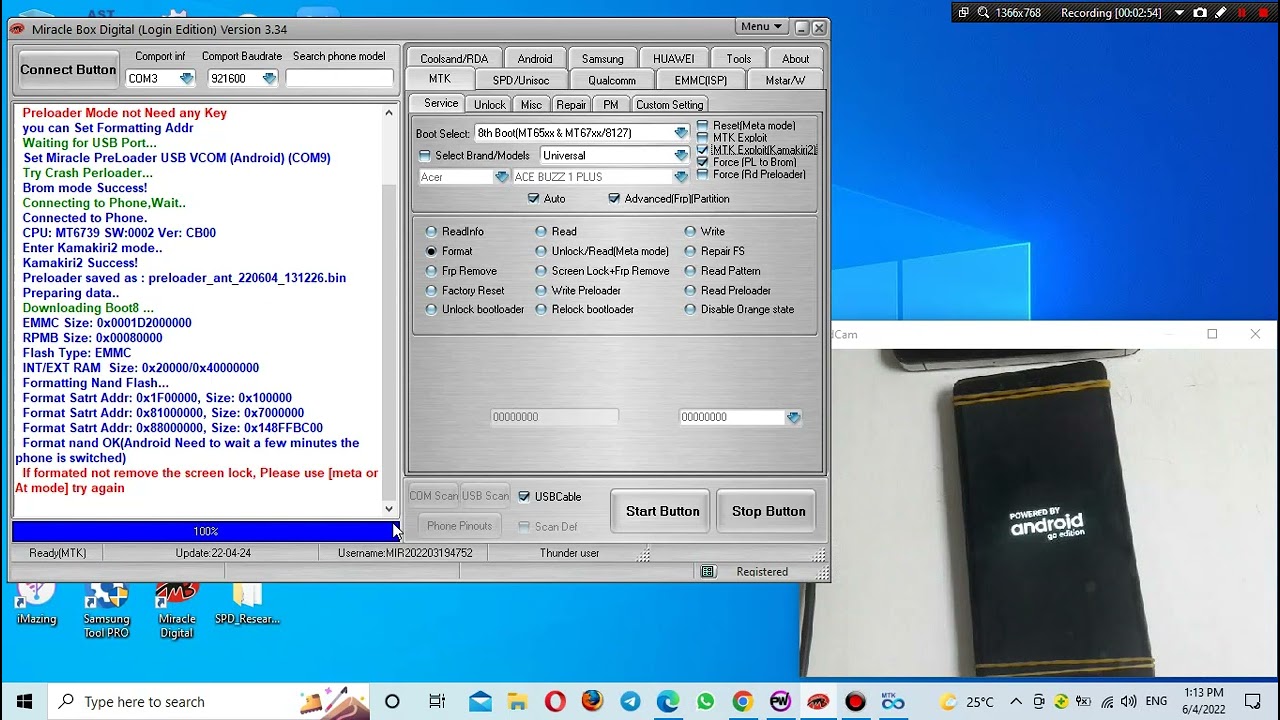Open the Windows notification center

[1252, 701]
